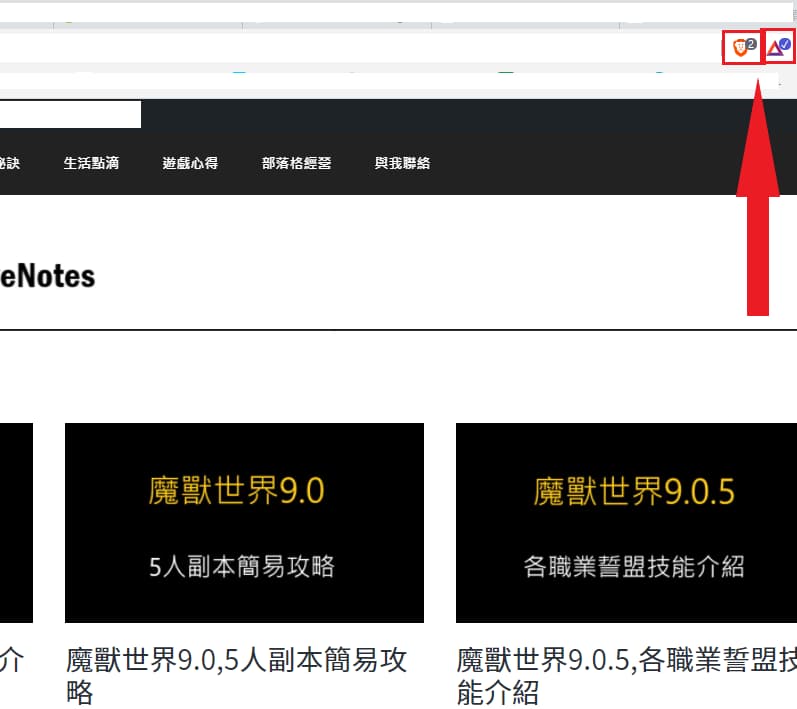Image resolution: width=797 pixels, height=709 pixels.
Task: Open the 魔獸世界9.0 article thumbnail
Action: point(244,522)
